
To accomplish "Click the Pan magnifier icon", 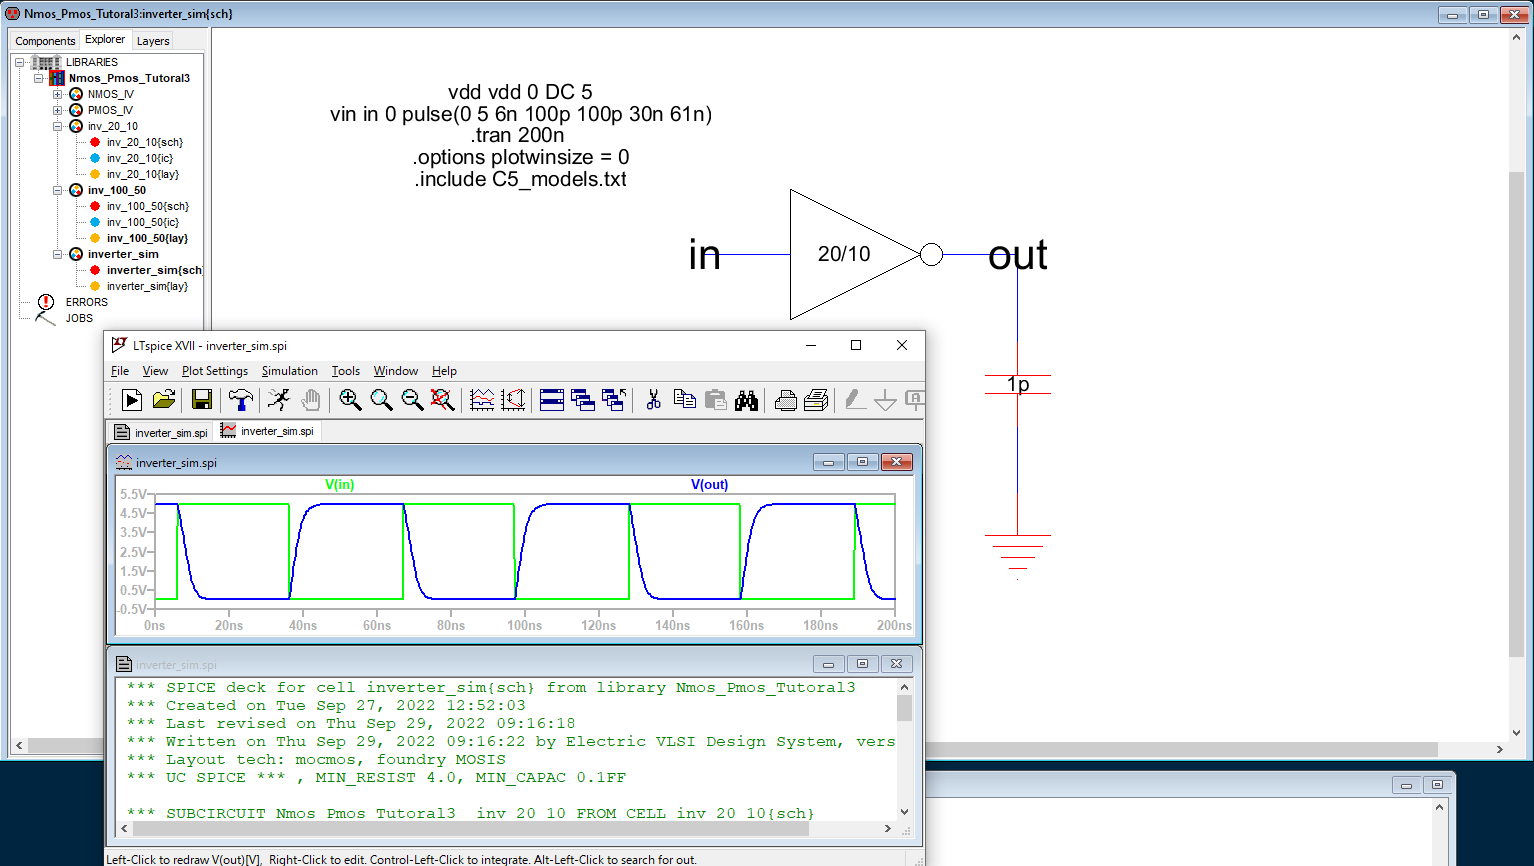I will pos(381,400).
